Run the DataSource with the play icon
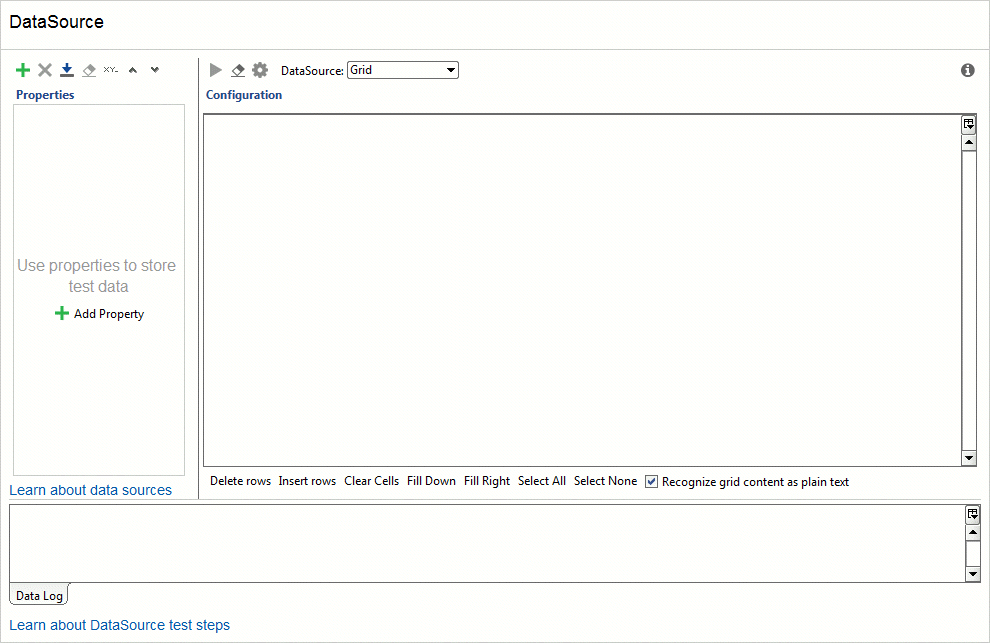Viewport: 990px width, 643px height. 215,69
